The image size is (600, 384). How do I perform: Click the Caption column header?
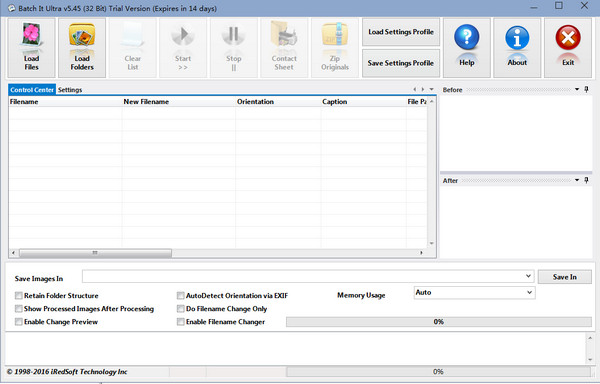click(x=364, y=102)
